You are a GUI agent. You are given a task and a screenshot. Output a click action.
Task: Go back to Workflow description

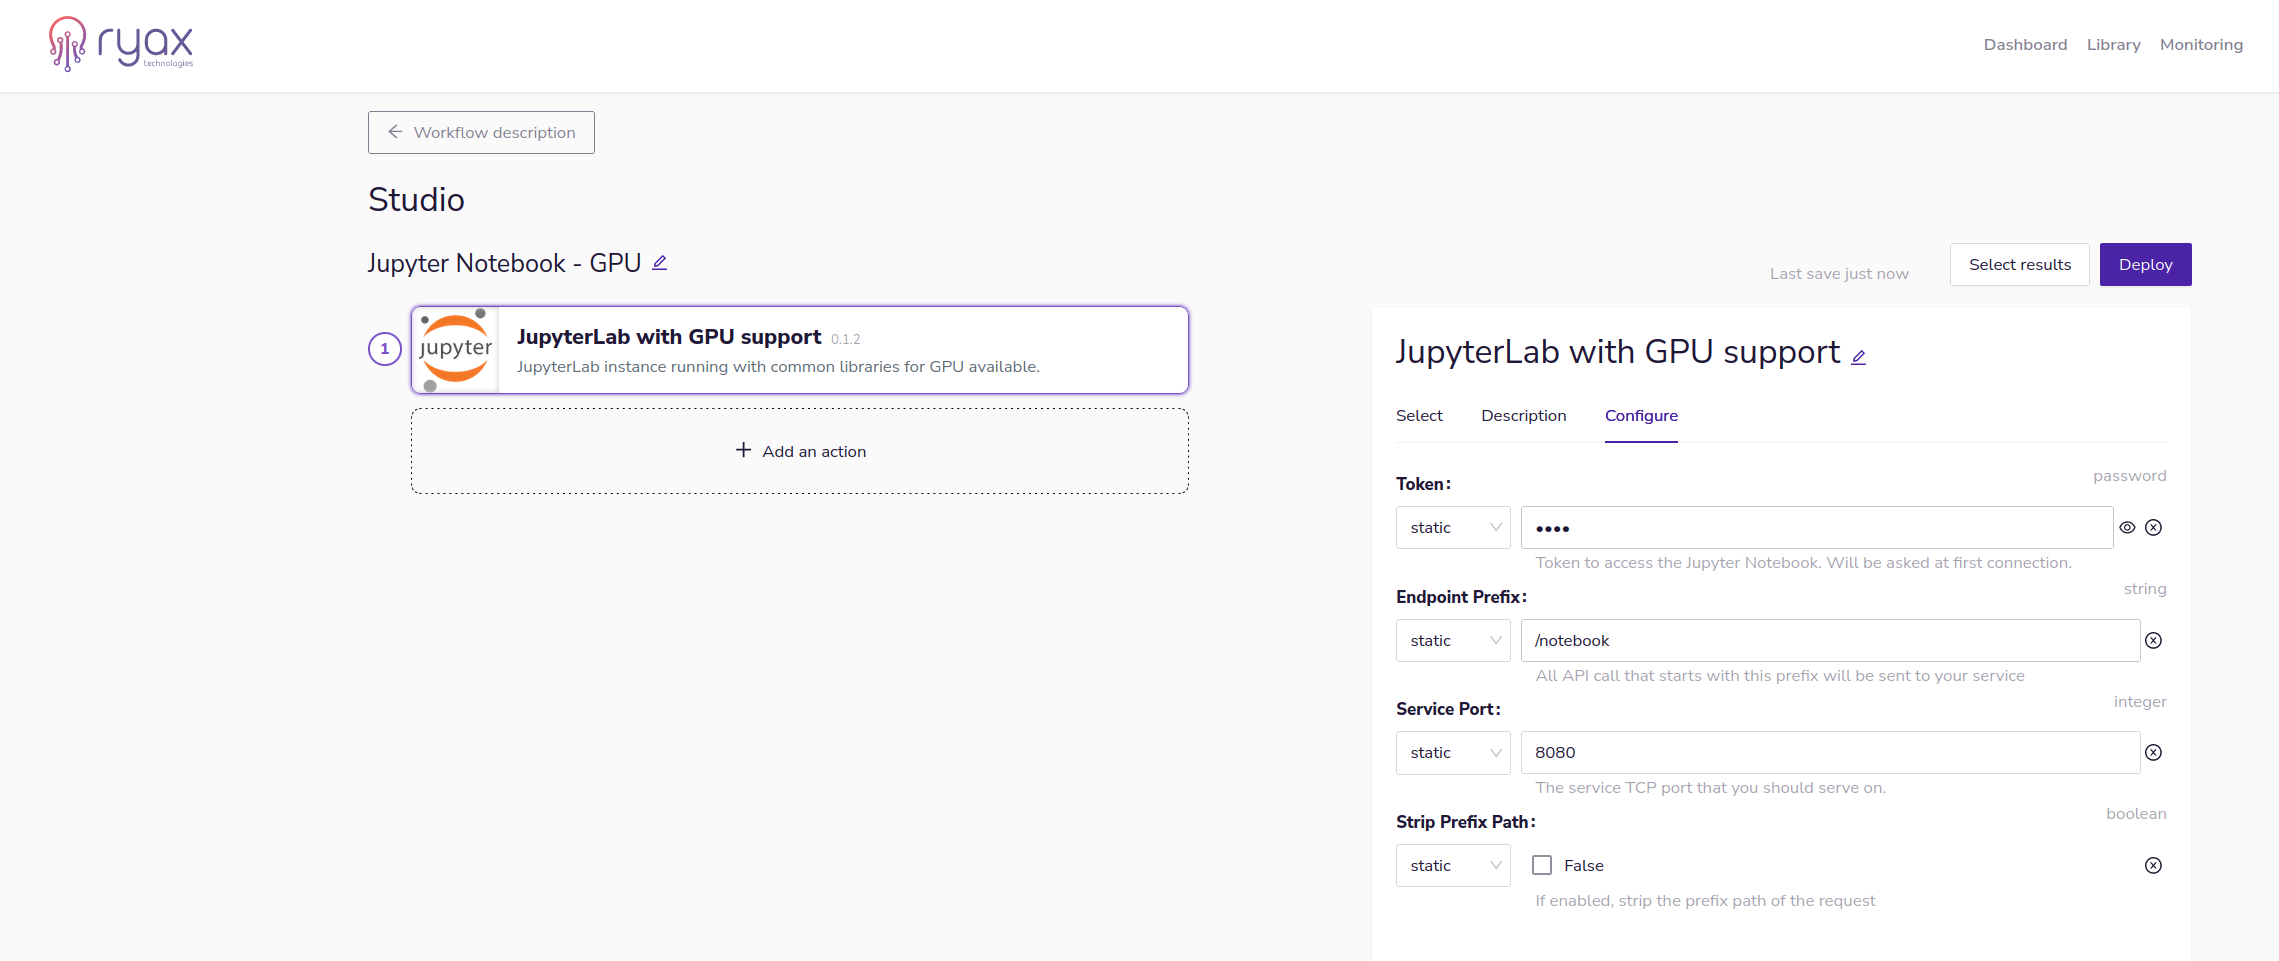click(x=481, y=133)
